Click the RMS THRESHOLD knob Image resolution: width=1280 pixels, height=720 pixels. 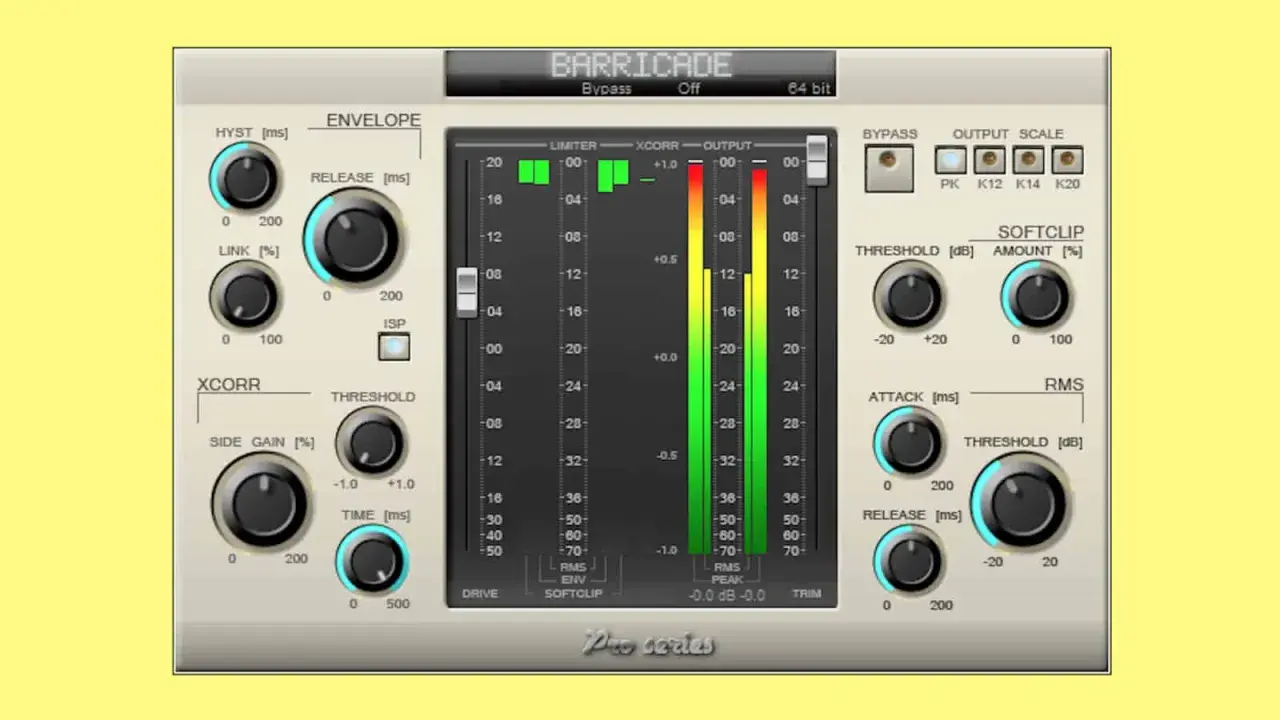pyautogui.click(x=1021, y=500)
